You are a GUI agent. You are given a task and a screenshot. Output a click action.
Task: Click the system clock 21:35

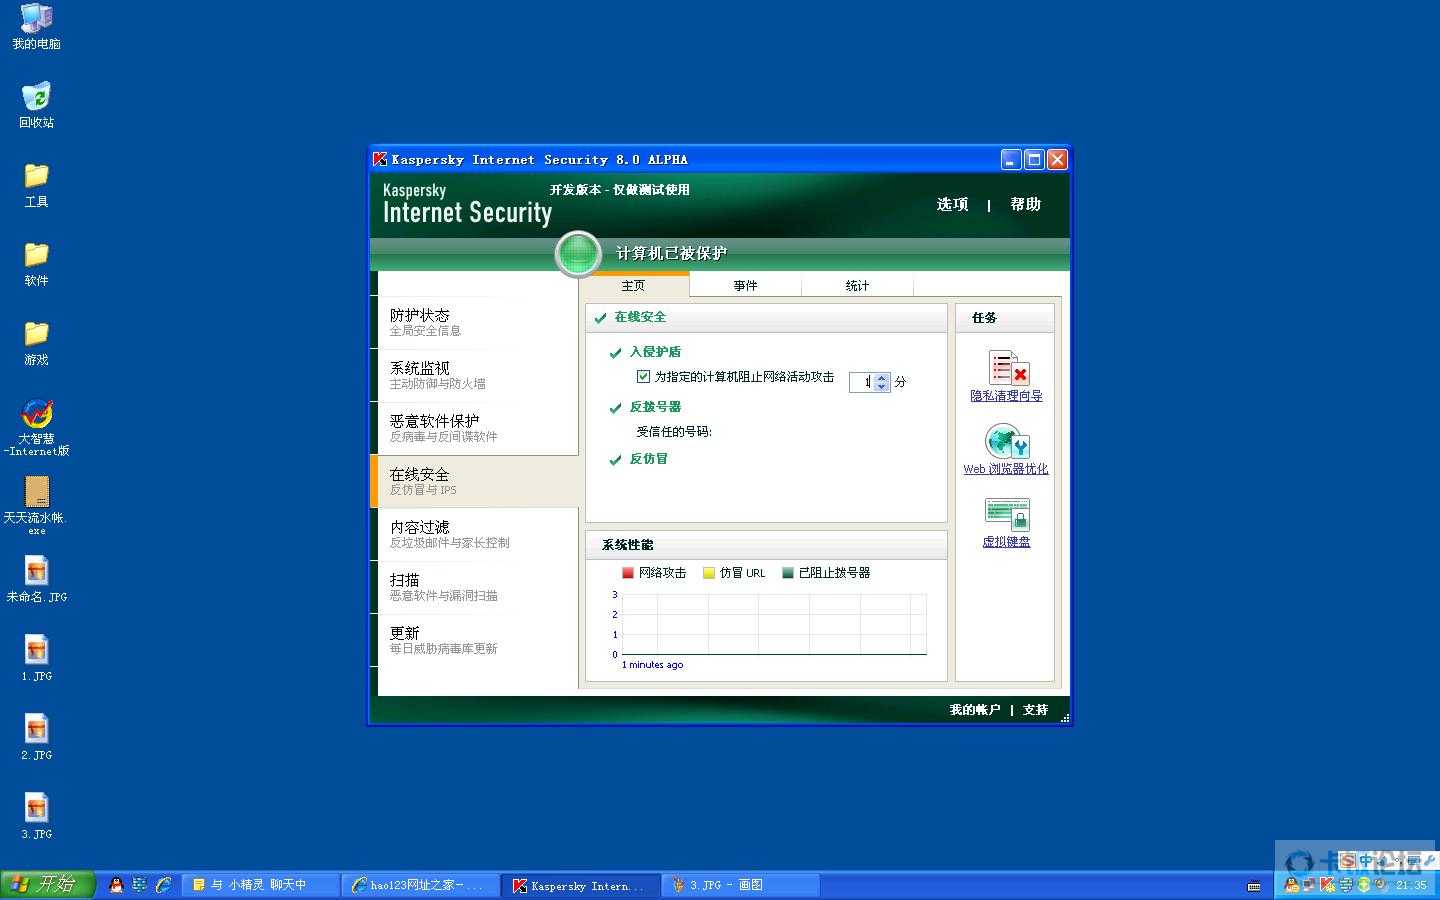(x=1411, y=885)
